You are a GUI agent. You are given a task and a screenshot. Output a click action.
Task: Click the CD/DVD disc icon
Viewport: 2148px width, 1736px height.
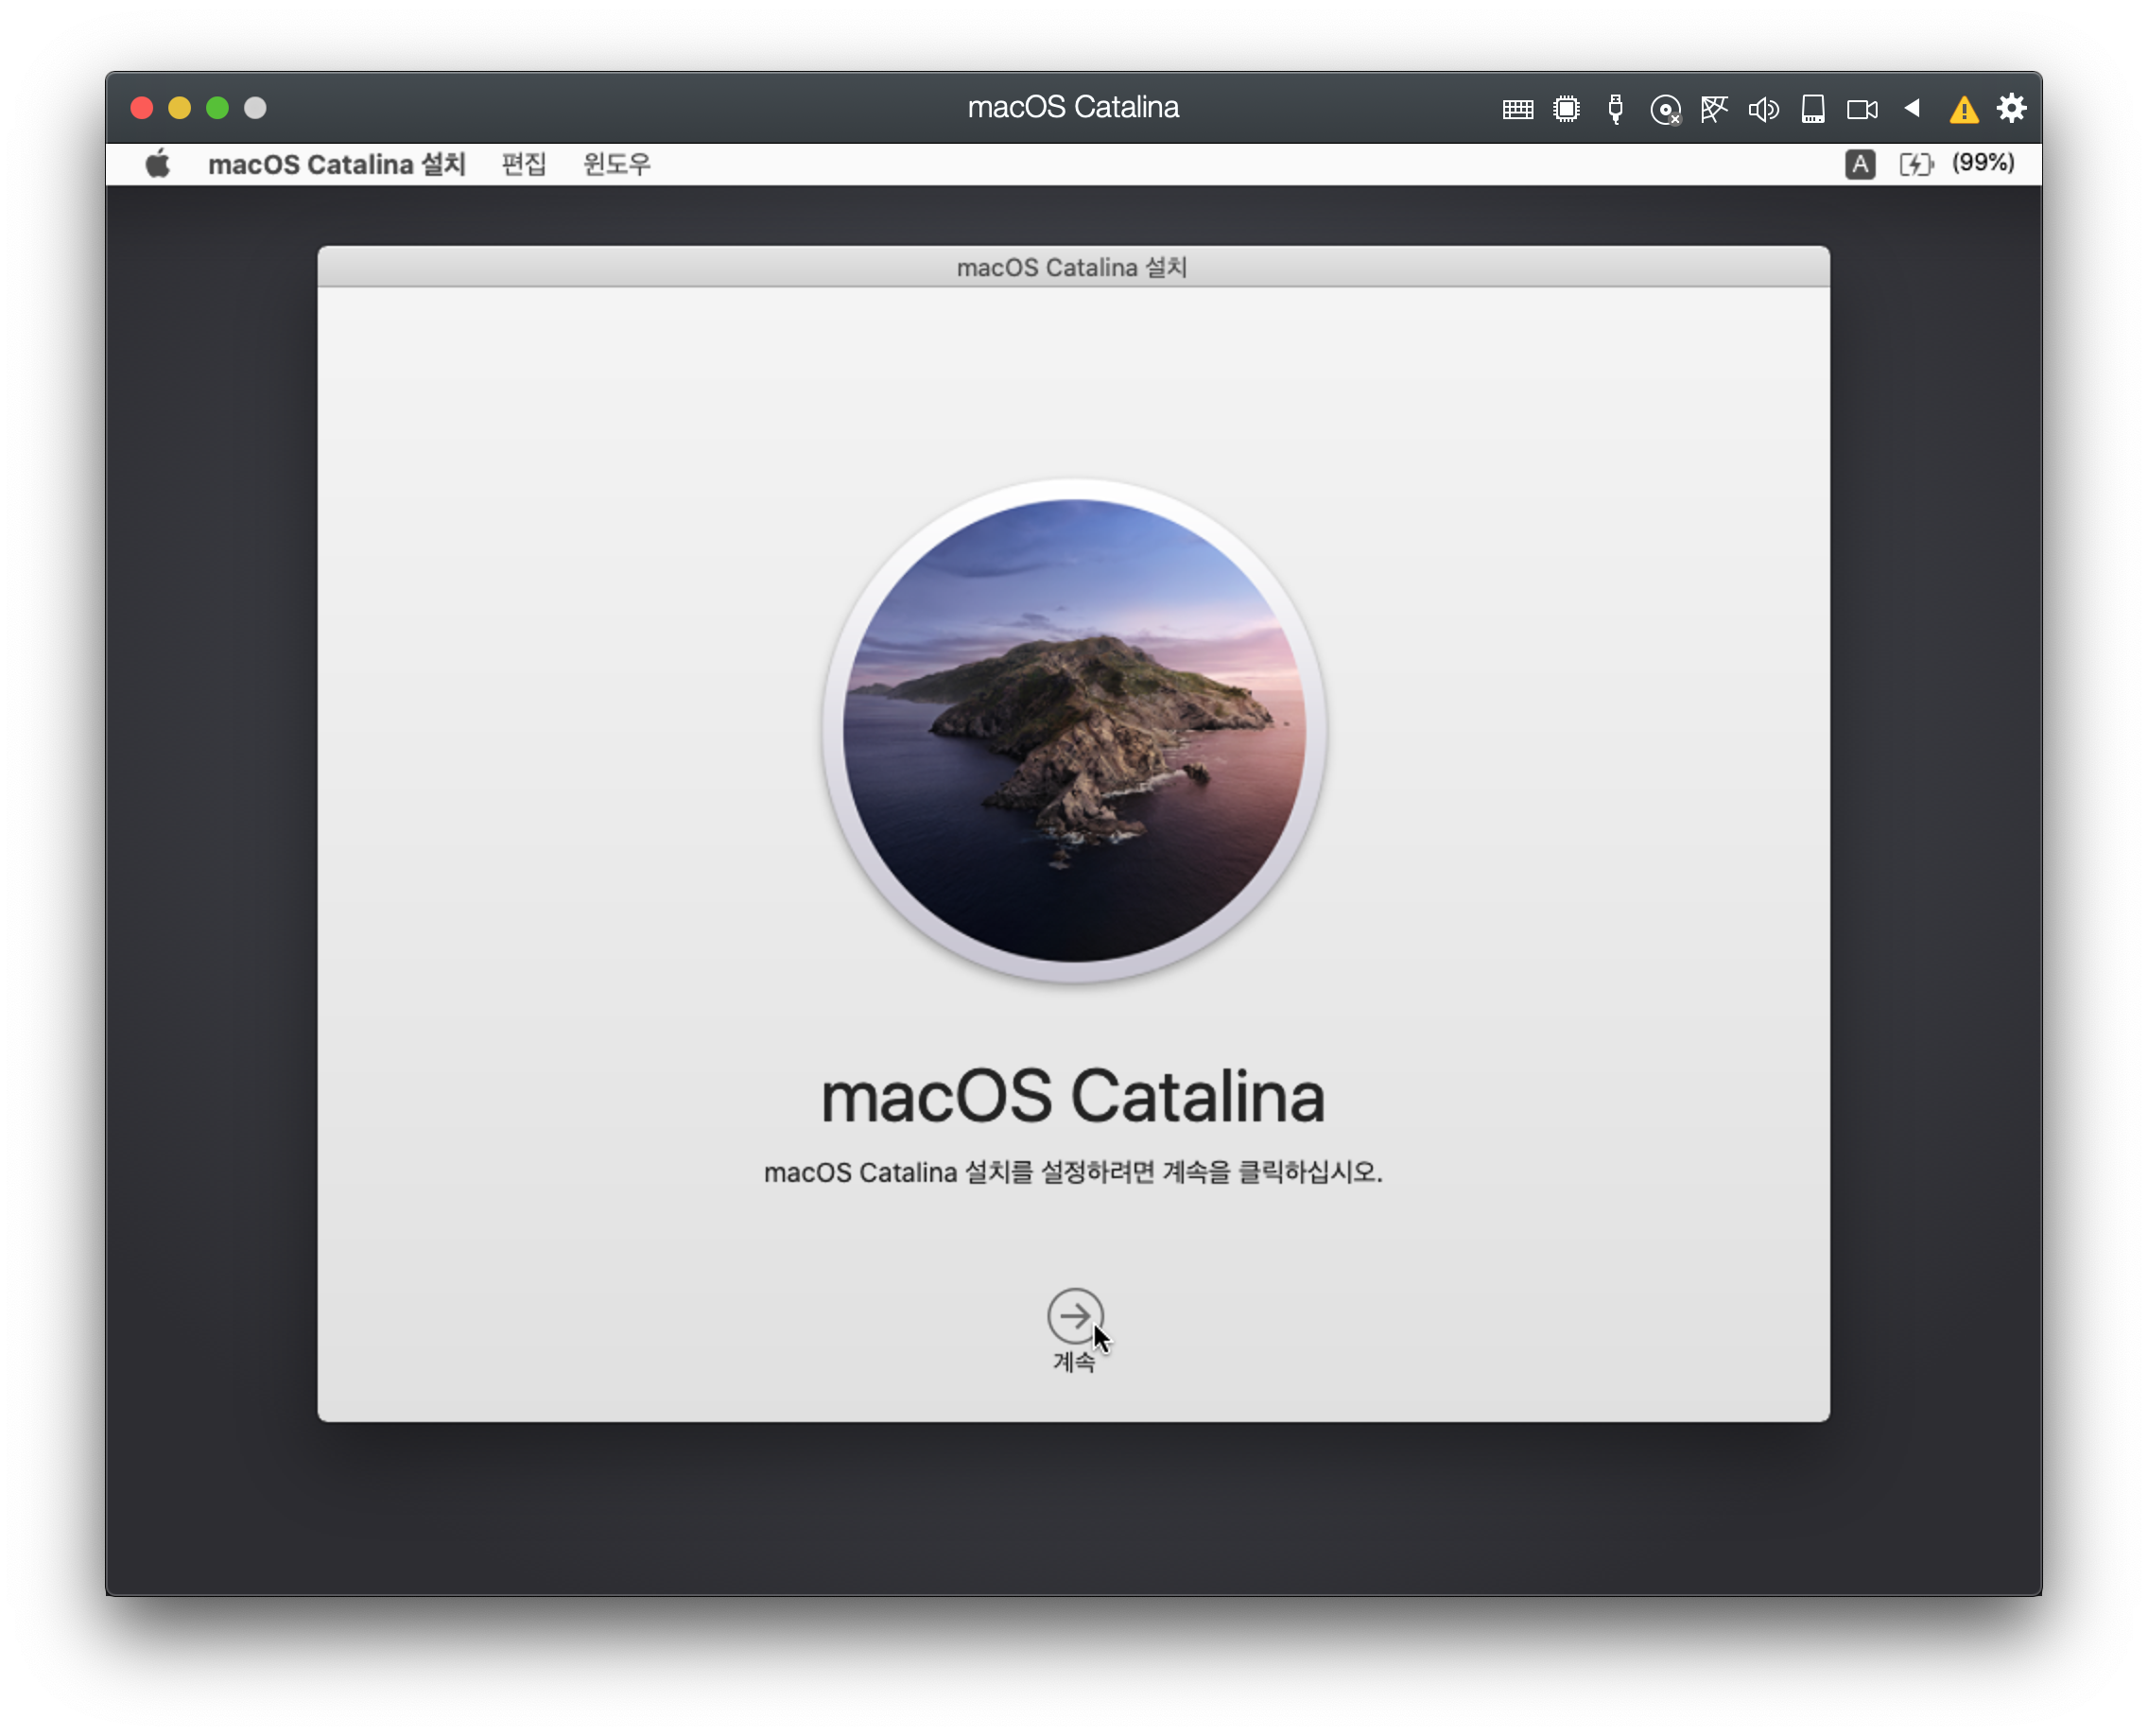tap(1665, 110)
